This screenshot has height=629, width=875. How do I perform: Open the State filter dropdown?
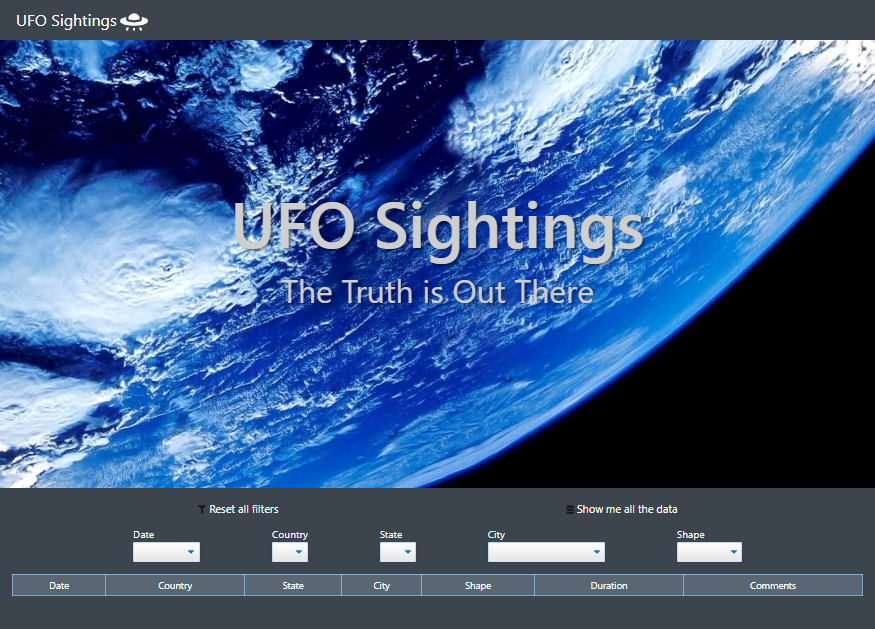(x=398, y=552)
